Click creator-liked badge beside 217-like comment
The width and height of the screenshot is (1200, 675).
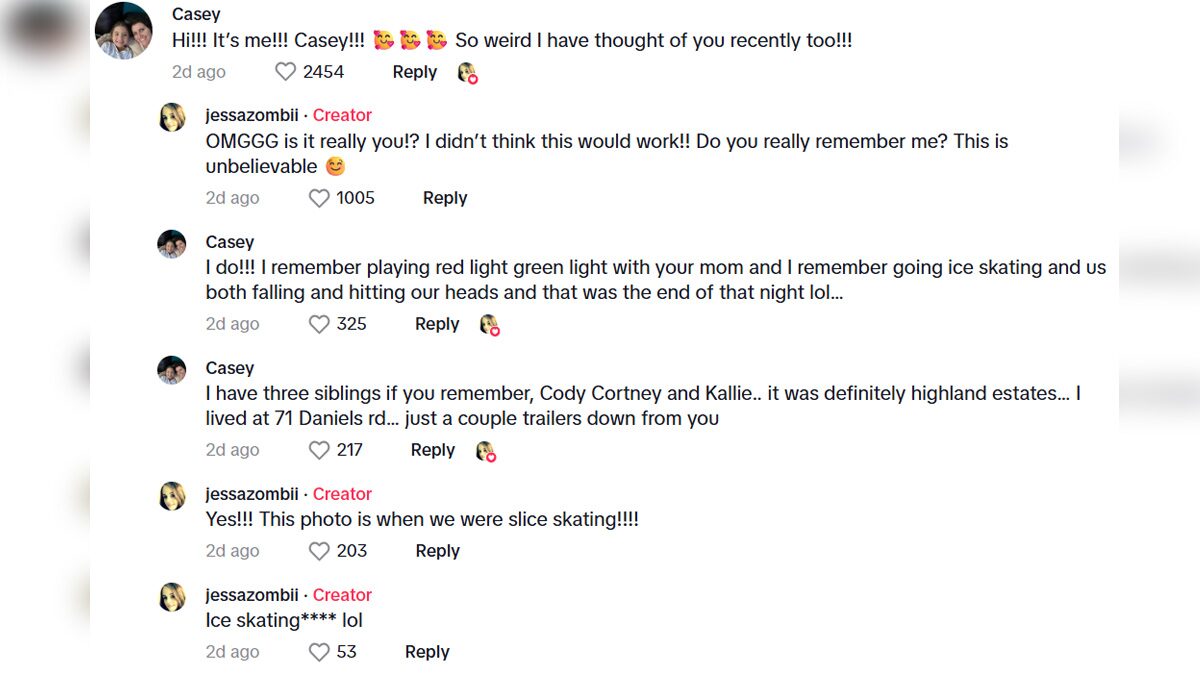tap(485, 451)
